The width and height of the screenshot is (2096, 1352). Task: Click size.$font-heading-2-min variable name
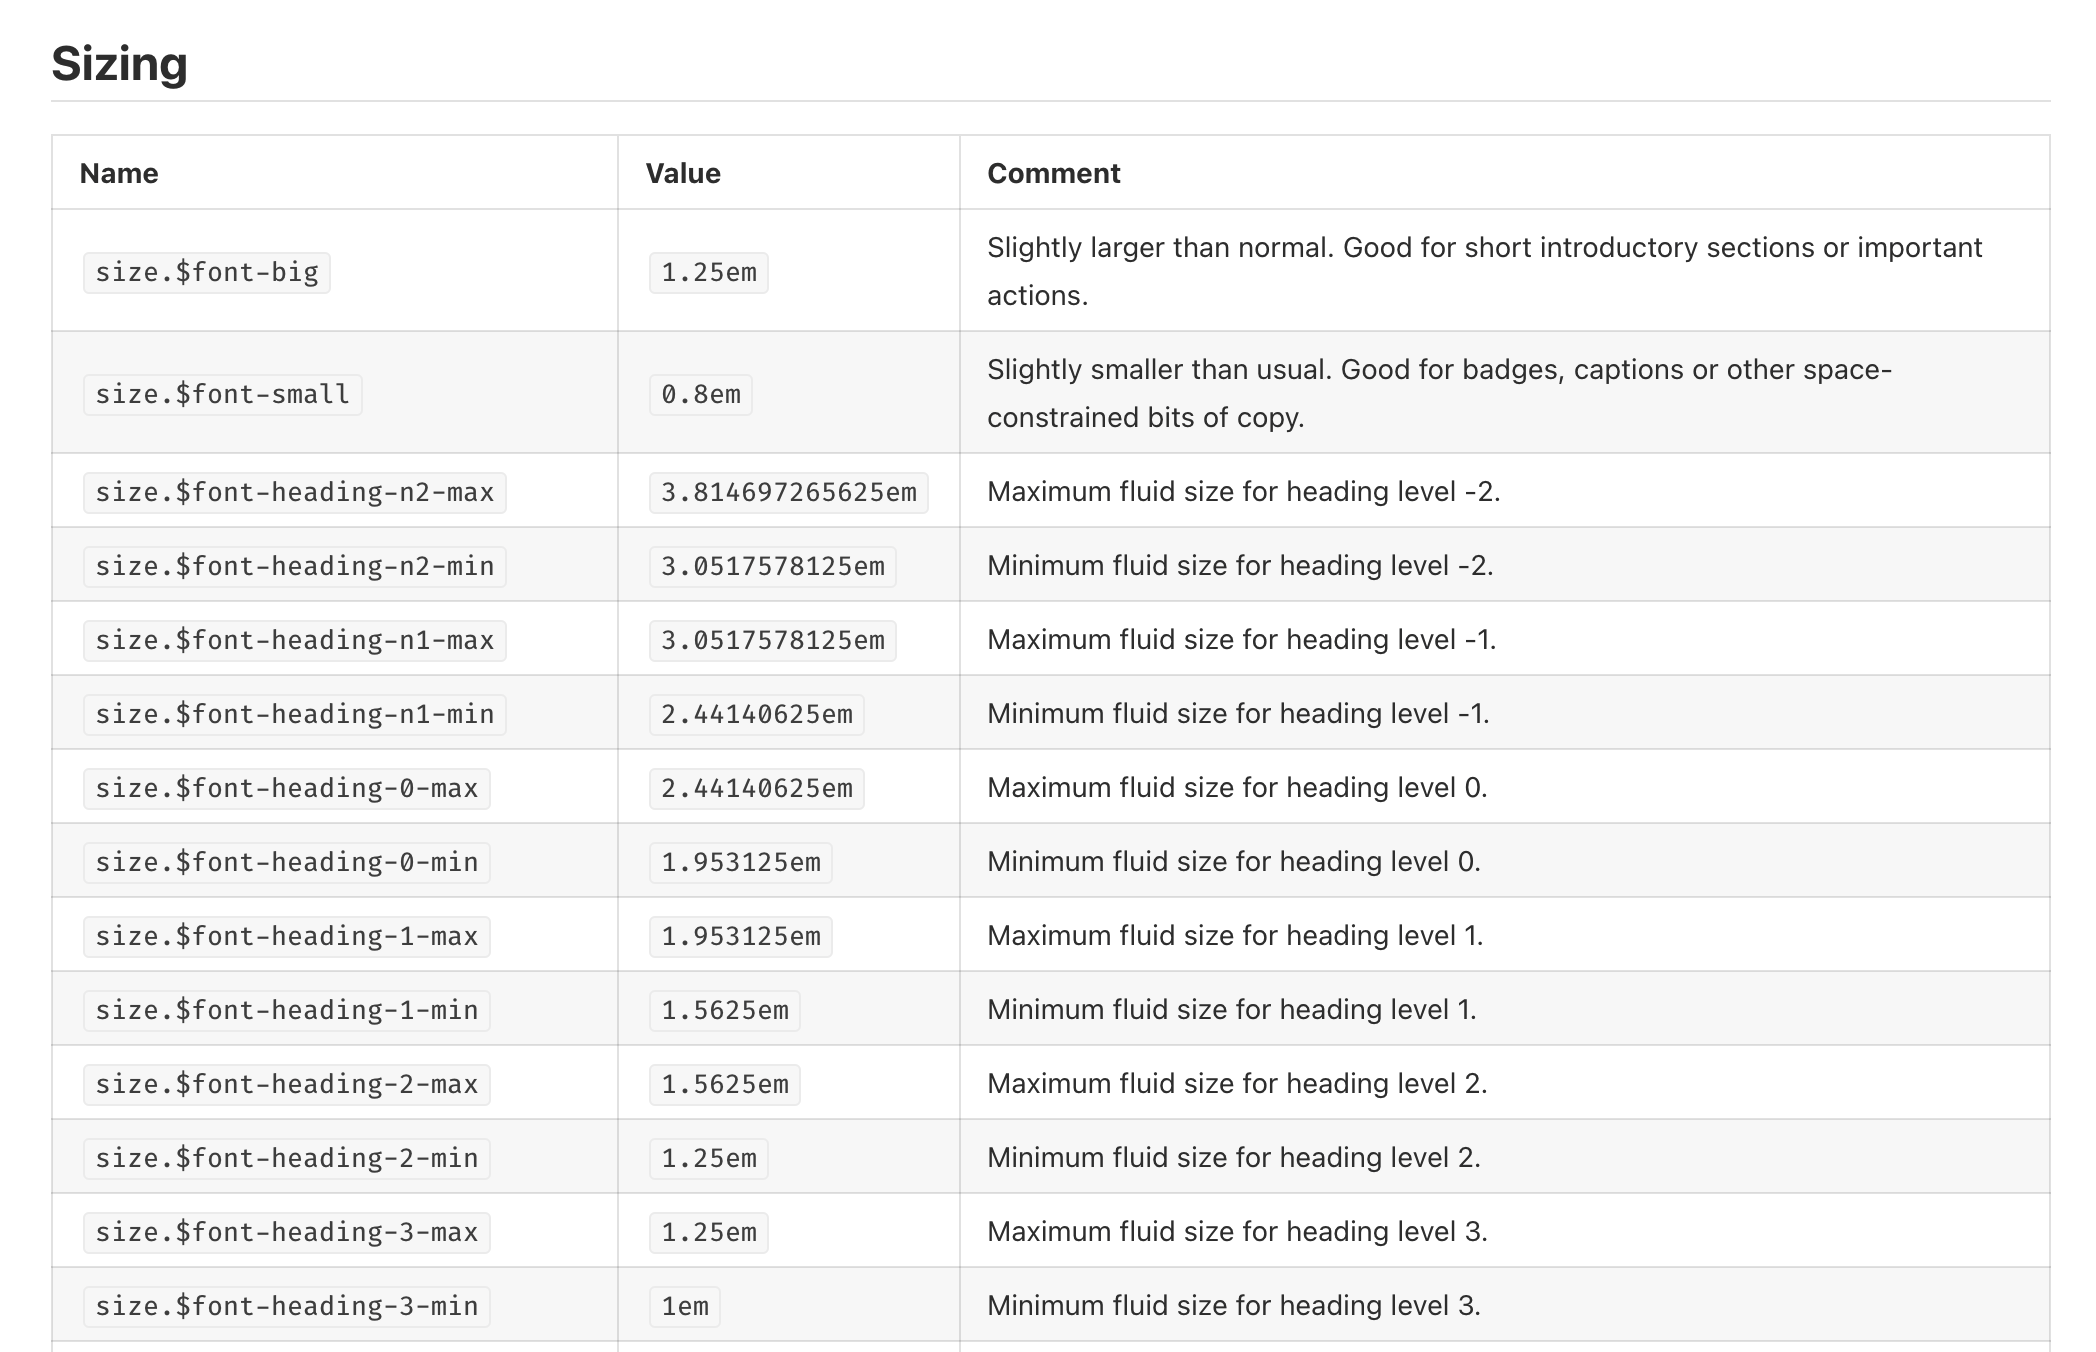(286, 1158)
